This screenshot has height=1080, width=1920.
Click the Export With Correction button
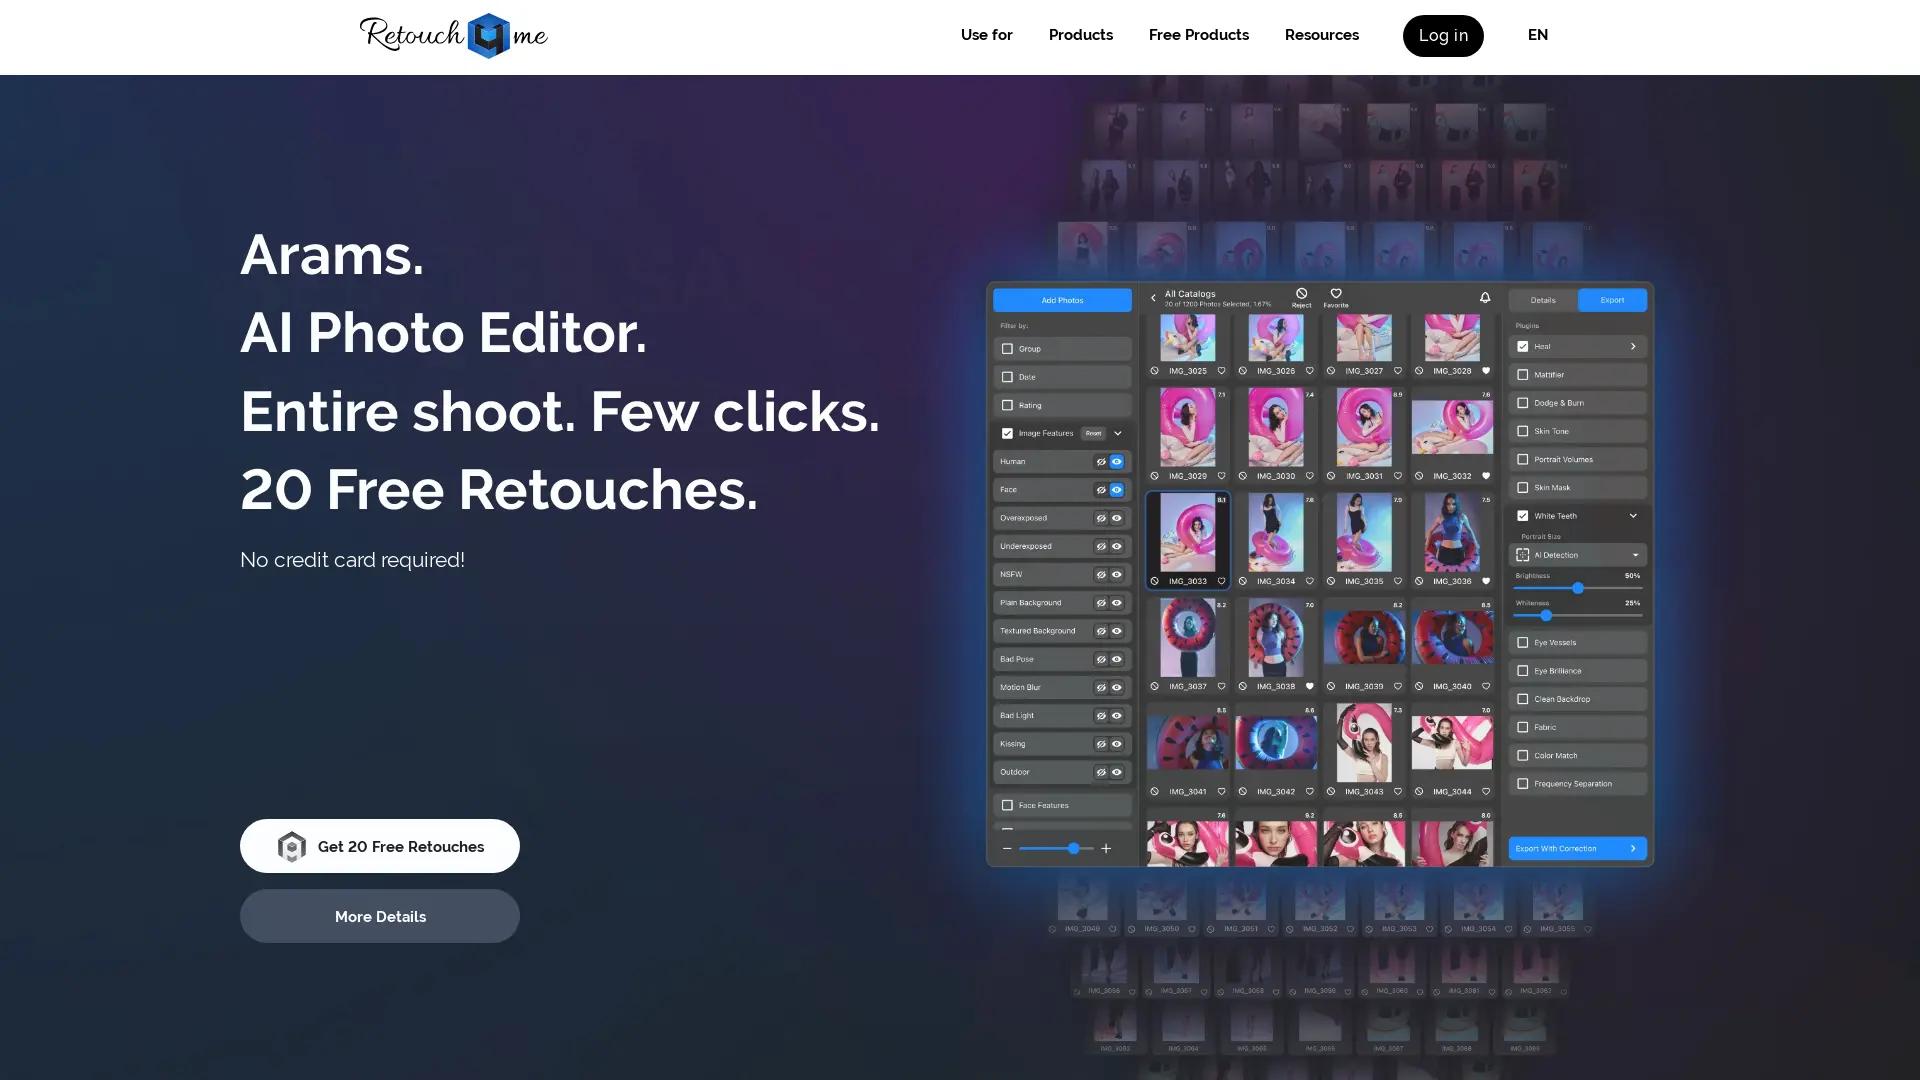click(1577, 848)
